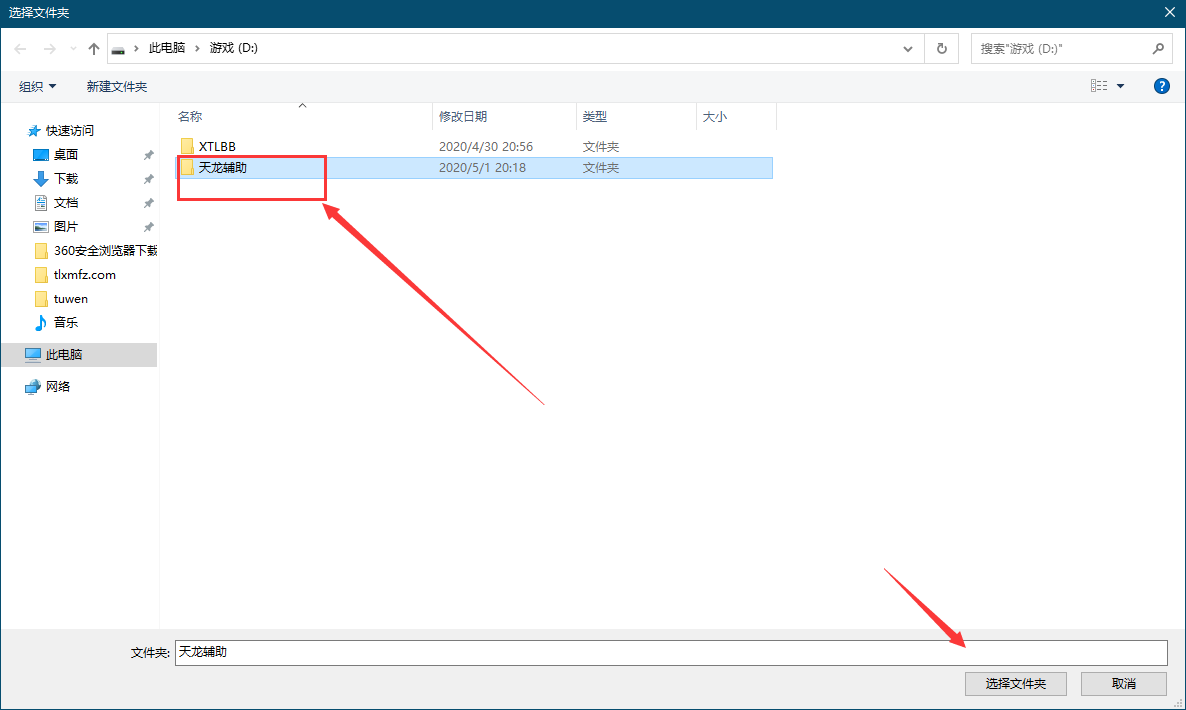
Task: Select 网络 in the sidebar
Action: 48,386
